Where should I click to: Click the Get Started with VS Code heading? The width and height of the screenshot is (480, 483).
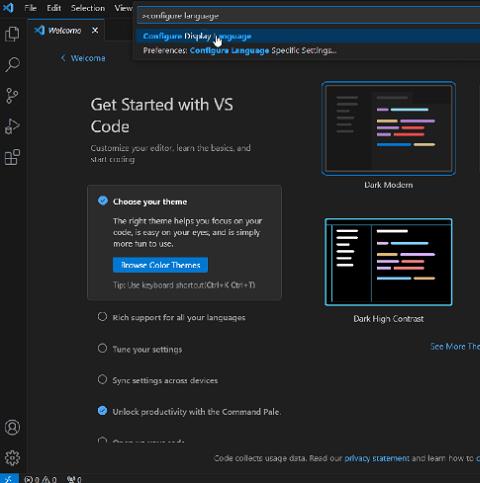(x=162, y=115)
